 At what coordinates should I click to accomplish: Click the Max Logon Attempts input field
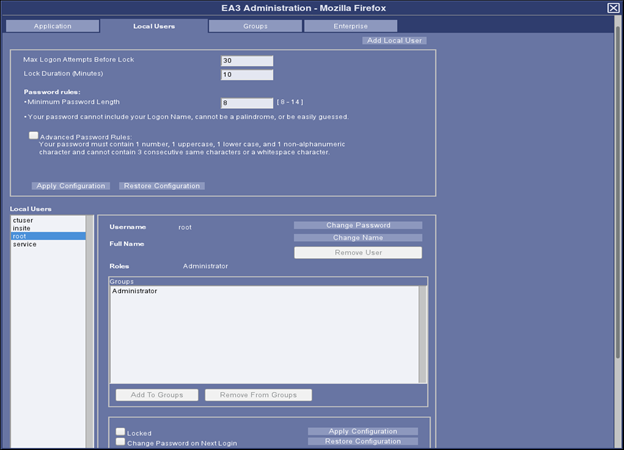point(247,61)
